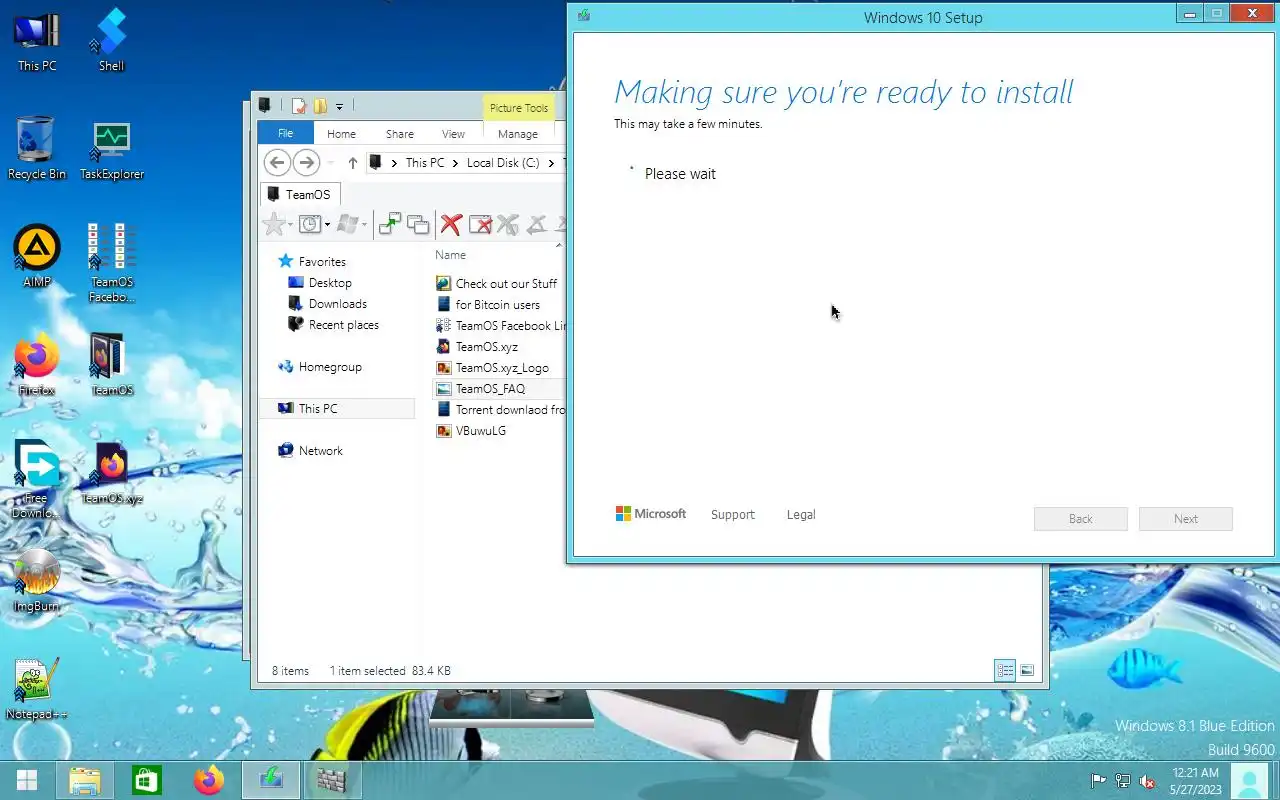The height and width of the screenshot is (800, 1280).
Task: Switch Explorer to details view
Action: coord(1005,670)
